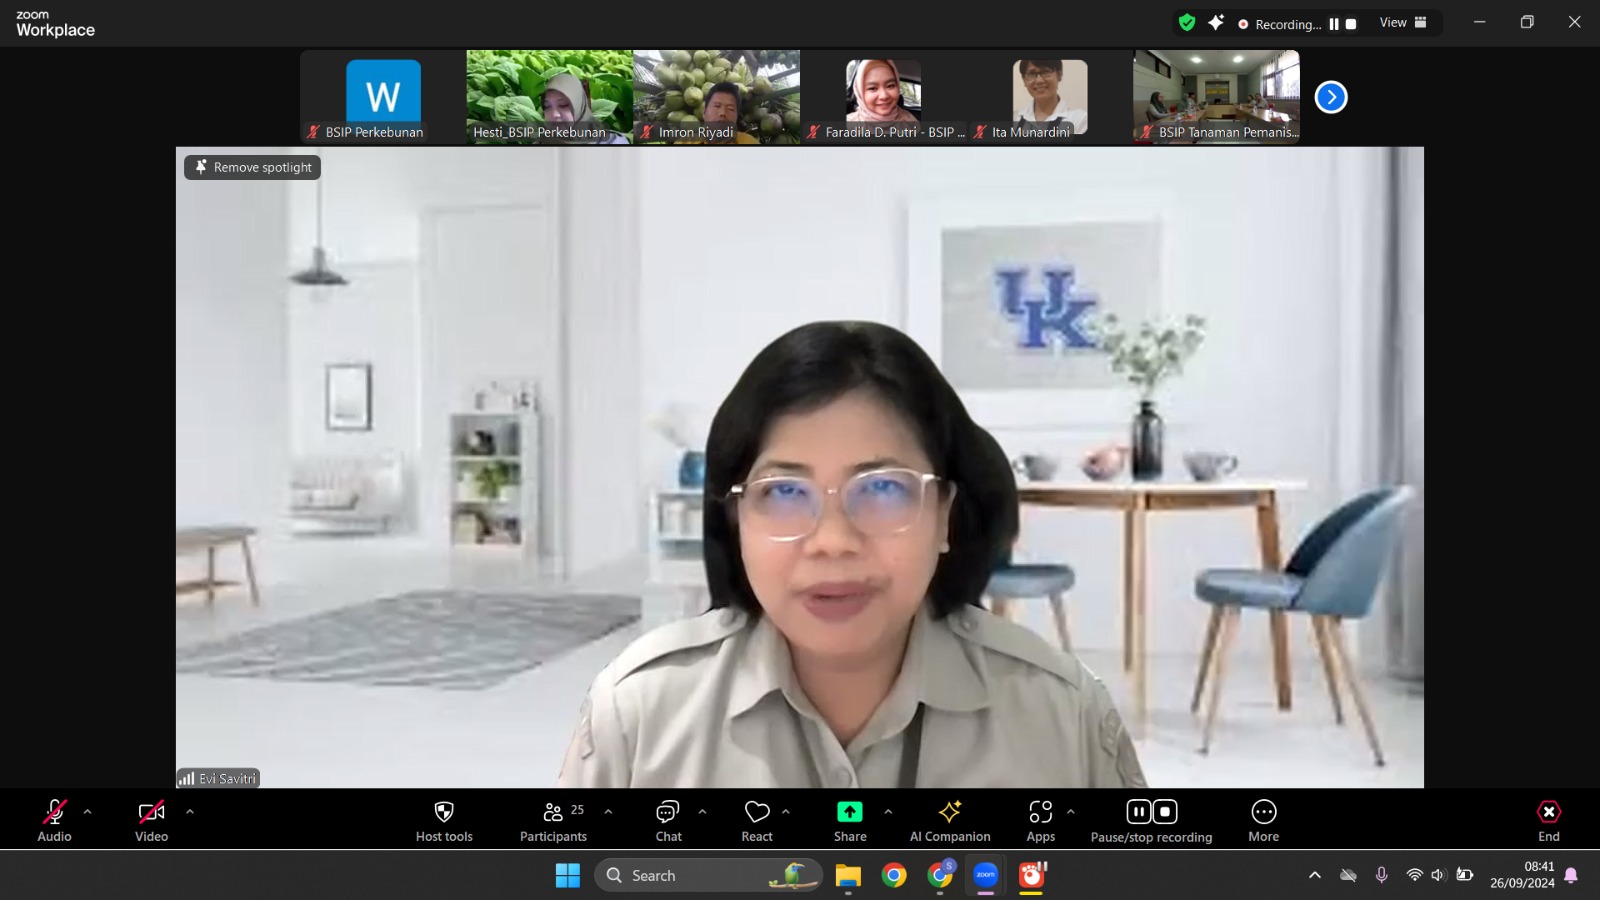Image resolution: width=1600 pixels, height=900 pixels.
Task: Click Remove spotlight button
Action: pyautogui.click(x=253, y=167)
